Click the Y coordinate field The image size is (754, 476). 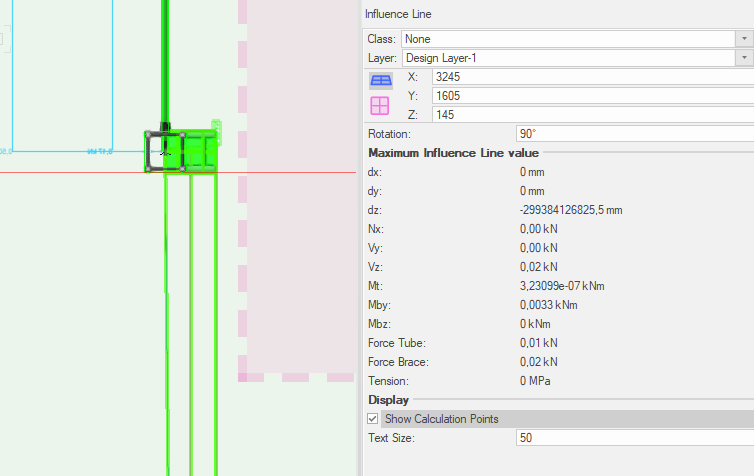point(592,96)
